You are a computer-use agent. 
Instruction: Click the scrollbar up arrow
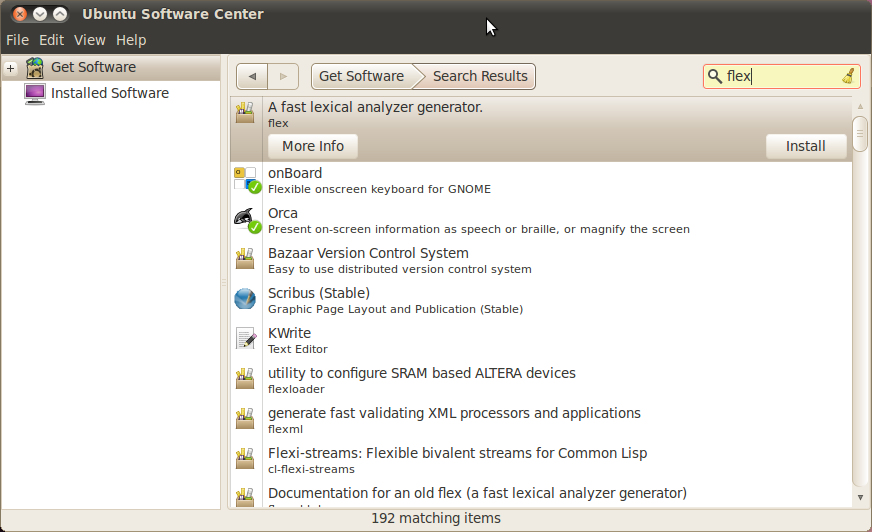(x=859, y=105)
